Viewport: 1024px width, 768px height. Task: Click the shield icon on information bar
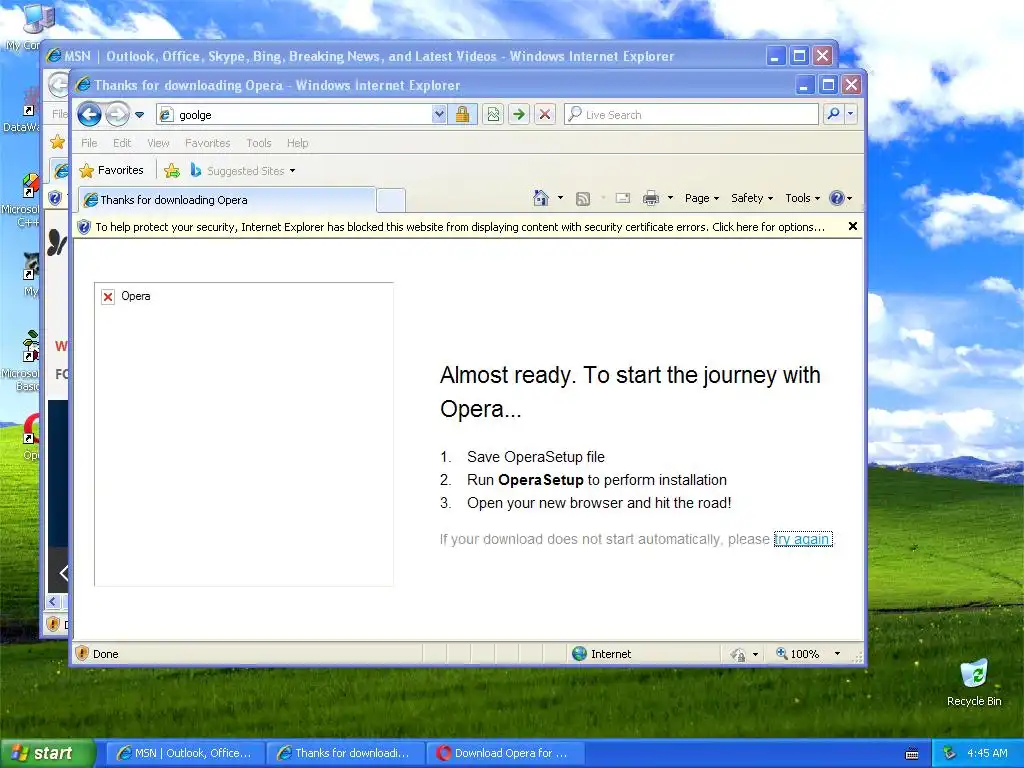pos(84,227)
